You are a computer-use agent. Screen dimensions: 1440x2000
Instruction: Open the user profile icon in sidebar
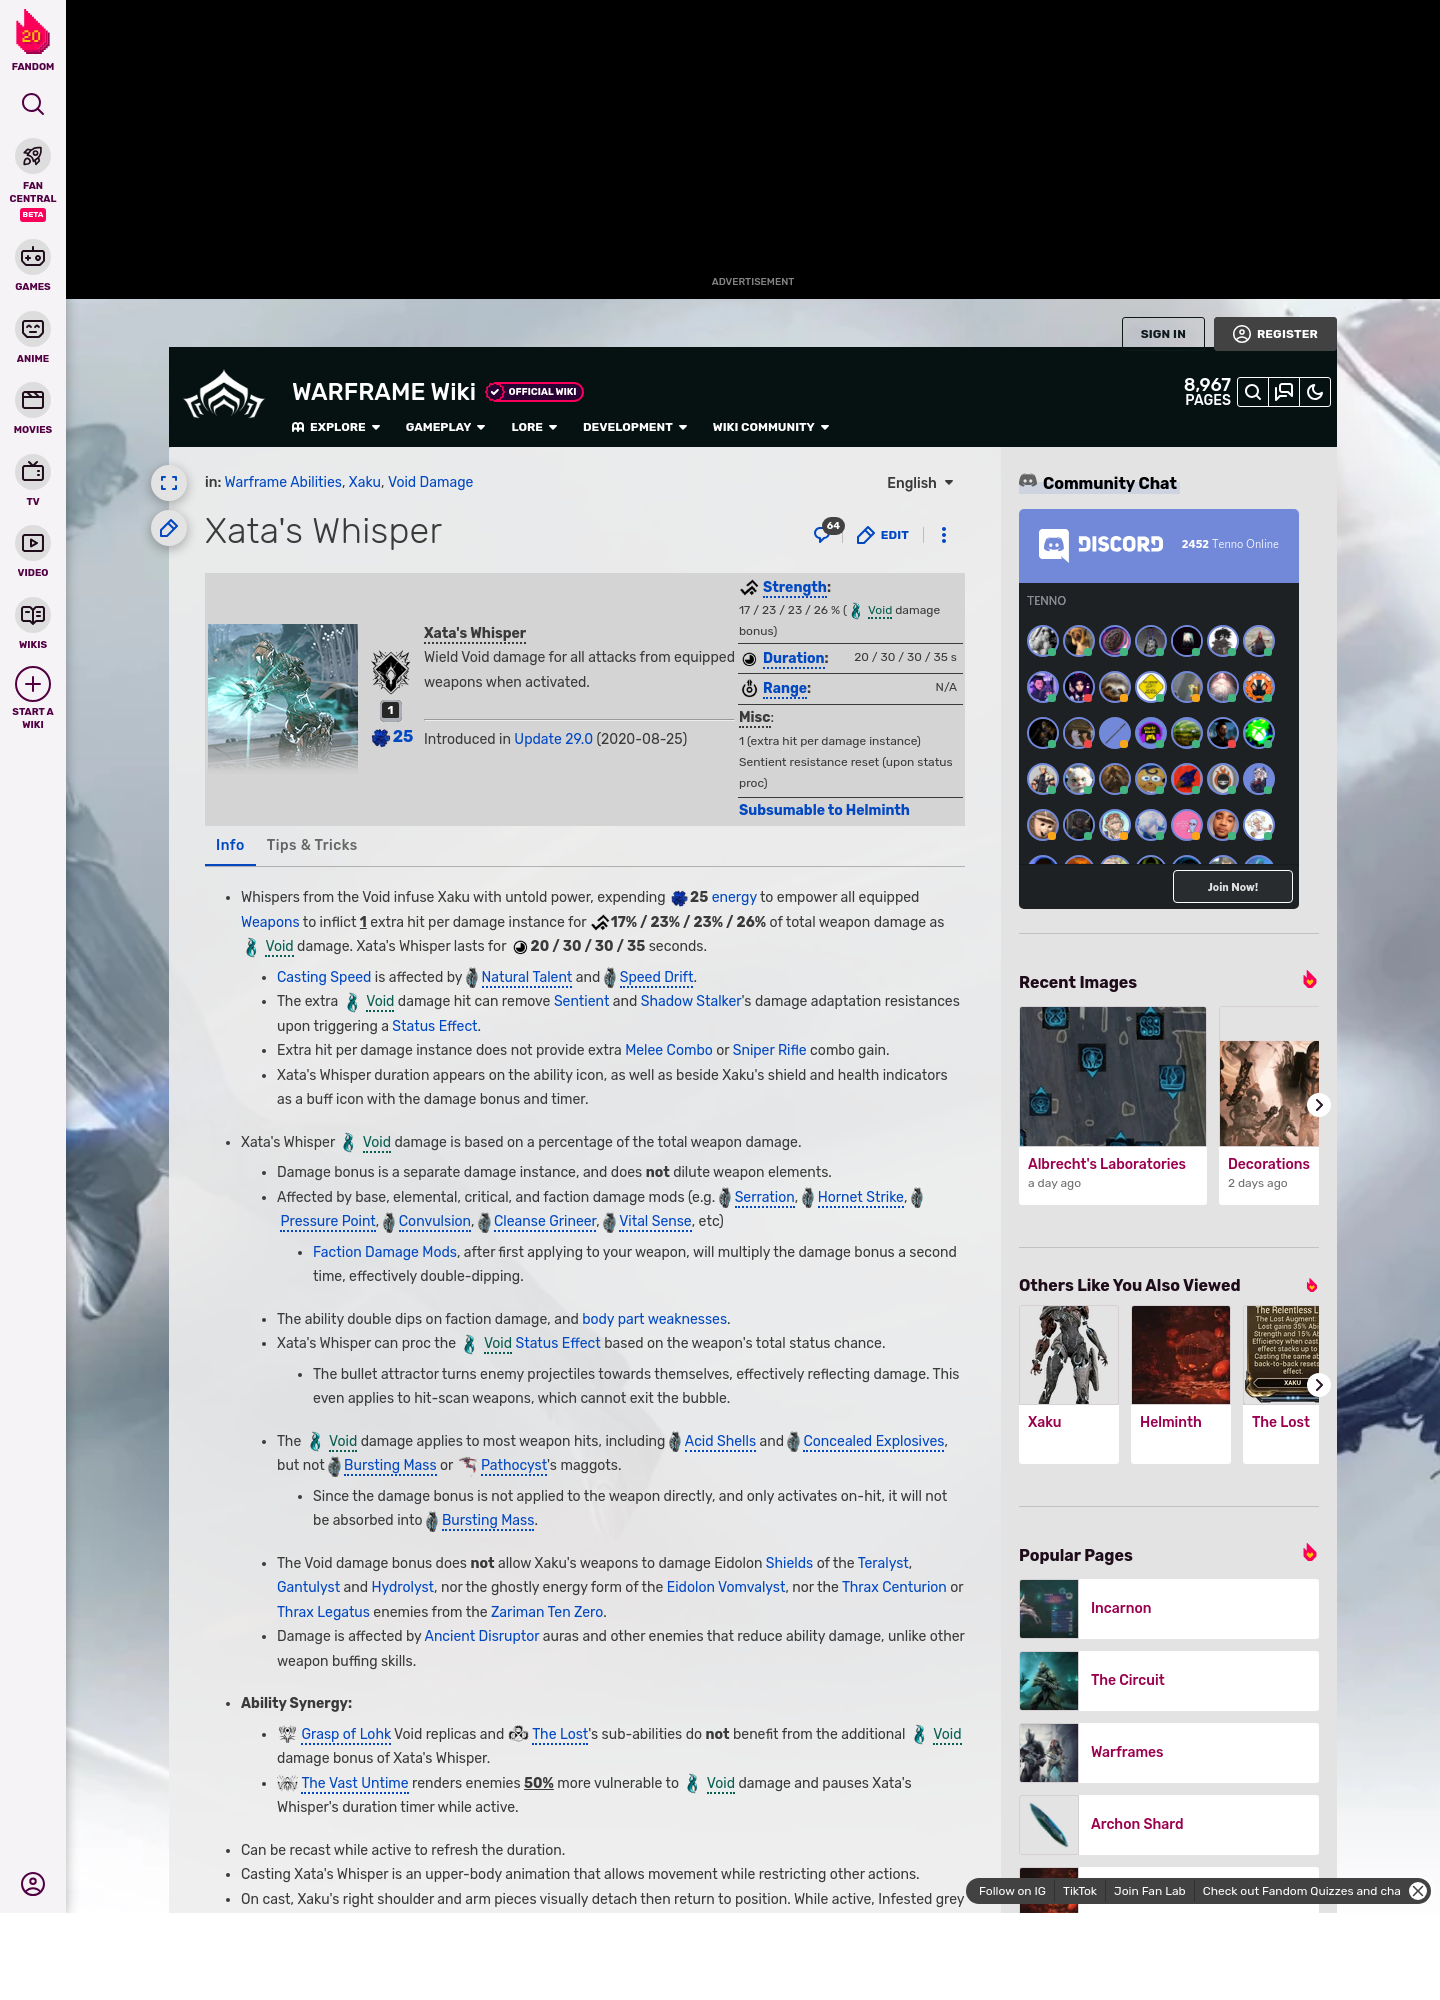(33, 1884)
